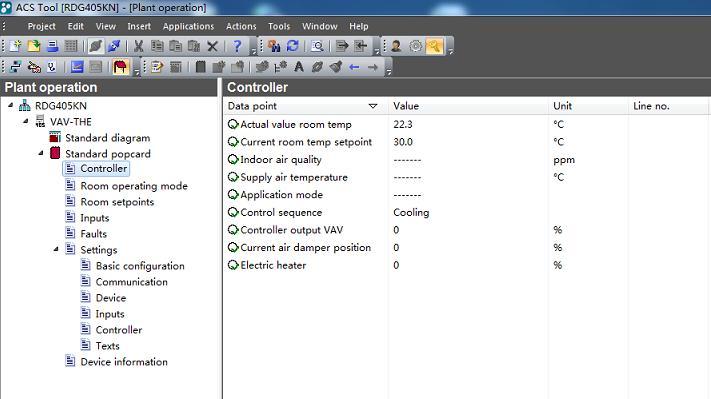Click the highlighted key access icon
711x399 pixels.
434,46
